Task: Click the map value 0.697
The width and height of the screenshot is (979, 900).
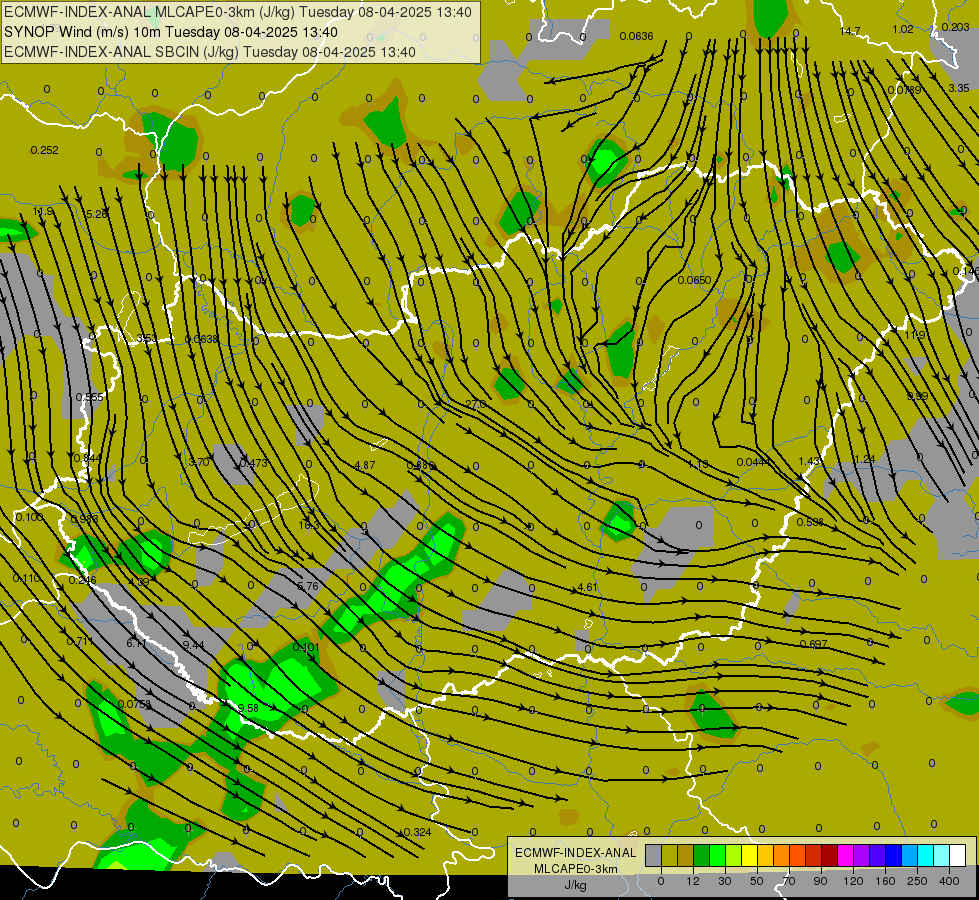Action: [814, 644]
